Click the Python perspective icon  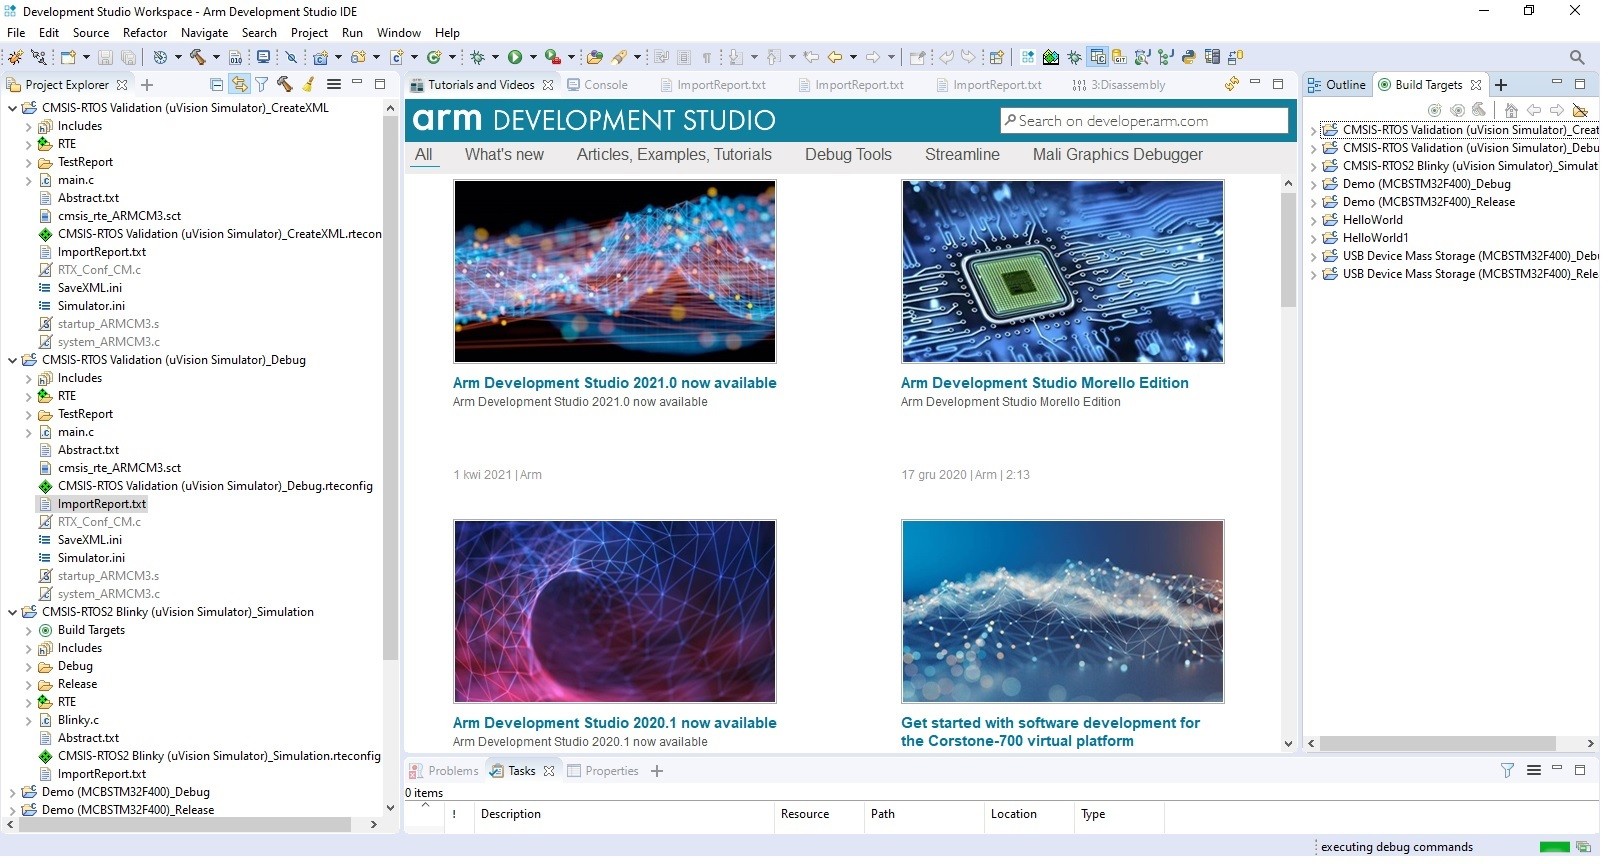pyautogui.click(x=1189, y=57)
